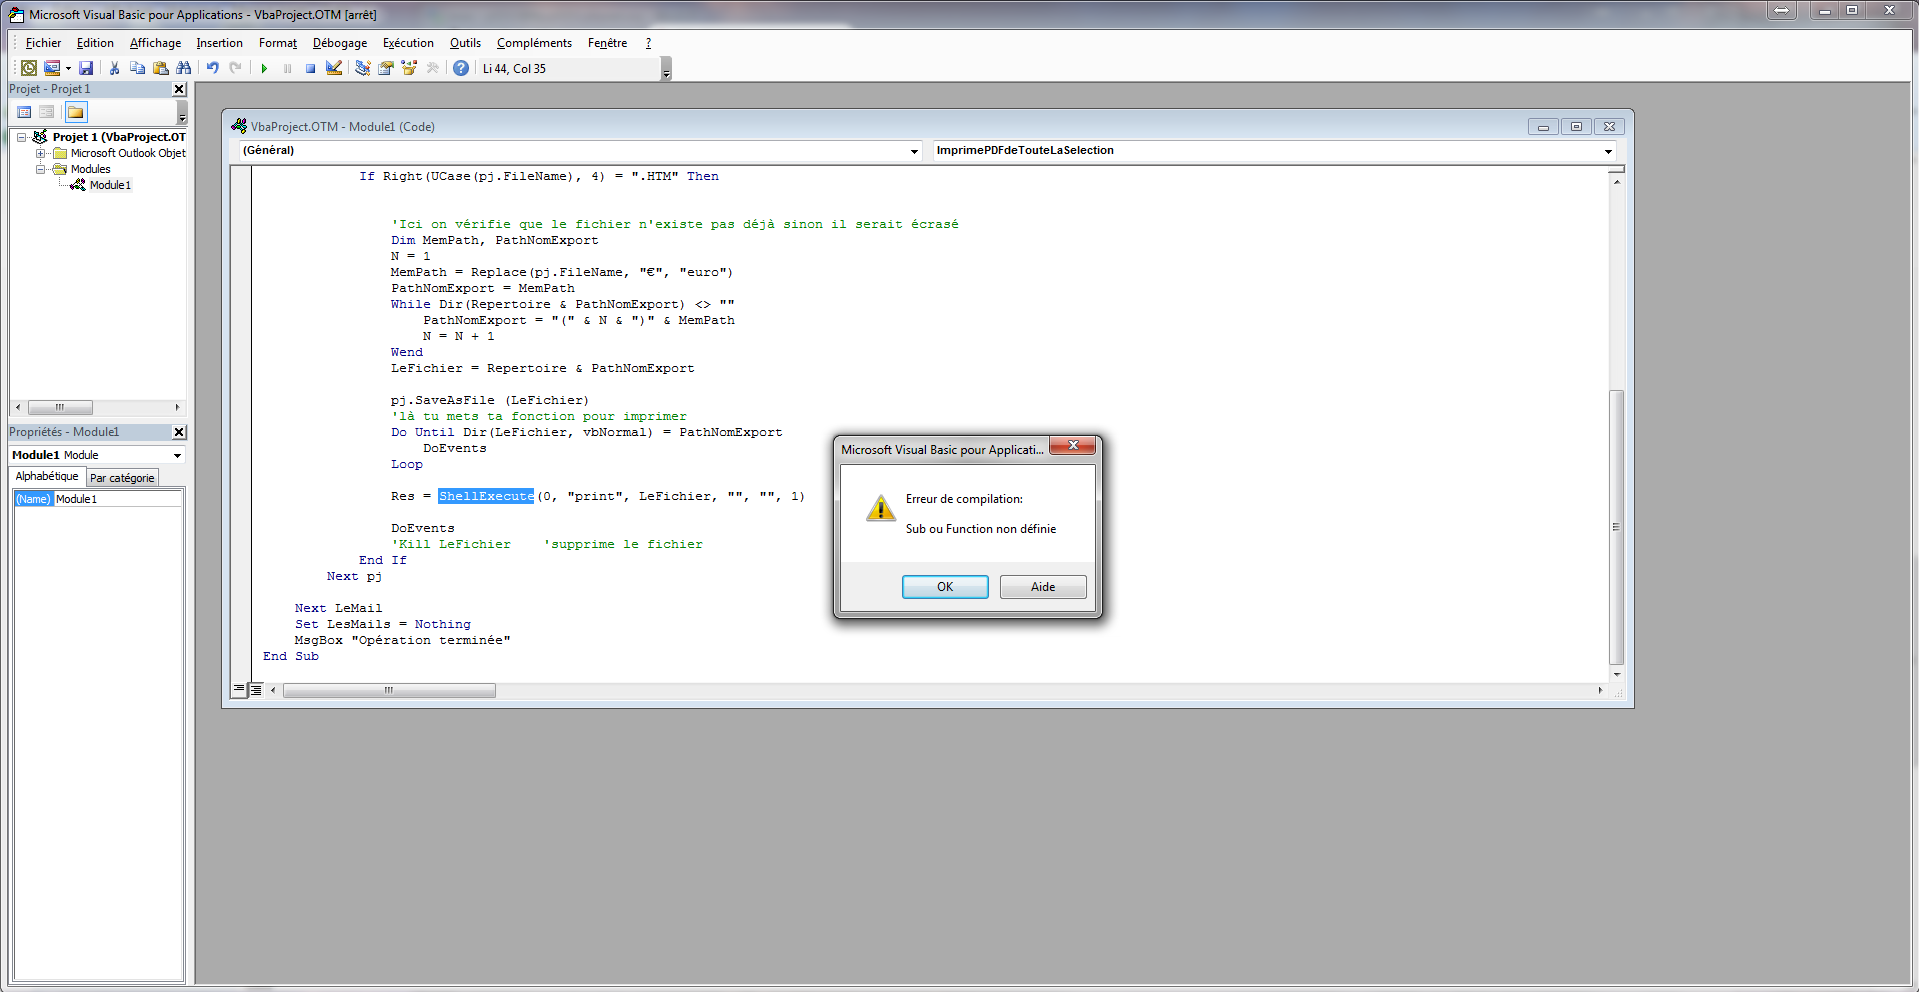This screenshot has height=992, width=1919.
Task: Click Project panel horizontal scrollbar thumb
Action: [60, 407]
